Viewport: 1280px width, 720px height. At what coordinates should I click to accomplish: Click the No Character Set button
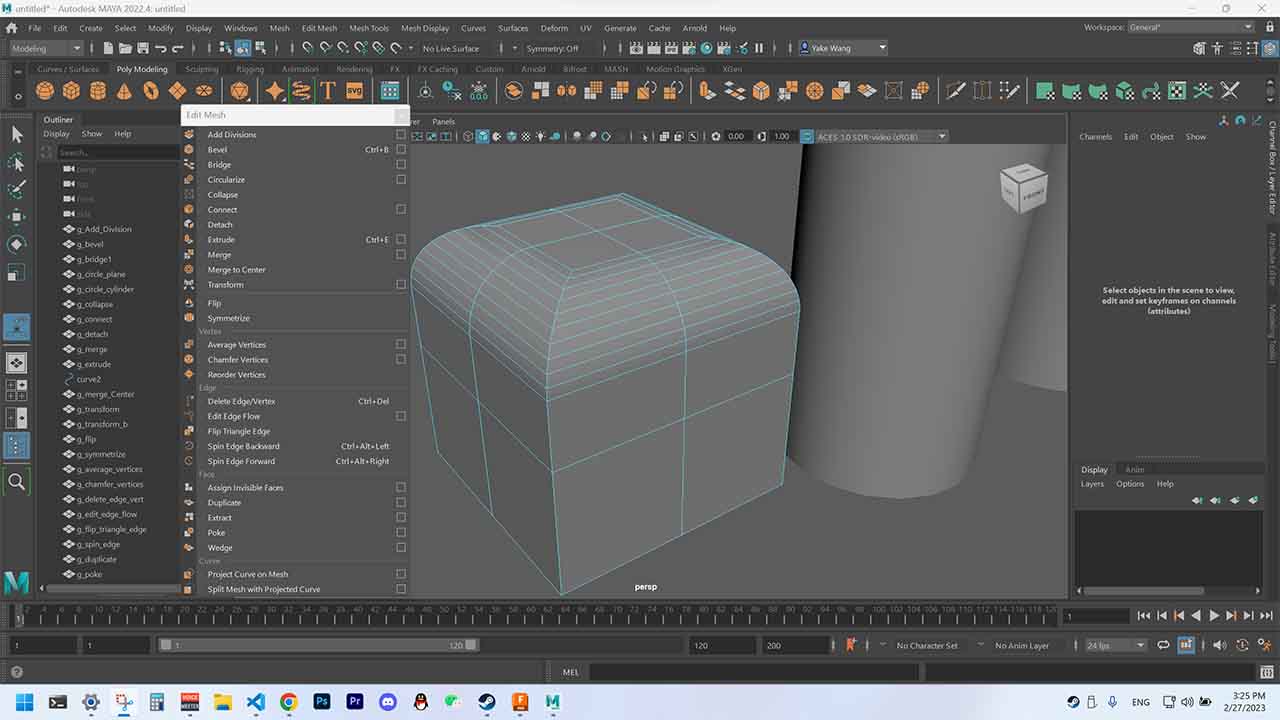(x=926, y=645)
